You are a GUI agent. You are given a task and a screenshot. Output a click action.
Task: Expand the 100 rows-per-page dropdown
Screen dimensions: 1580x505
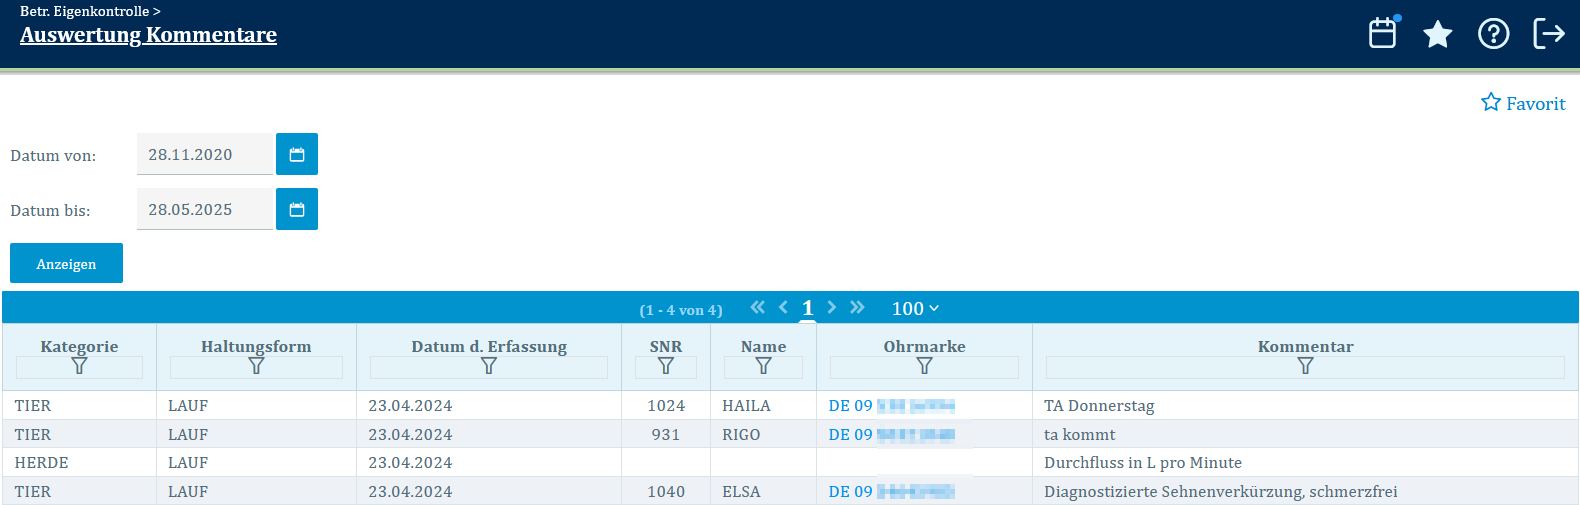point(915,309)
